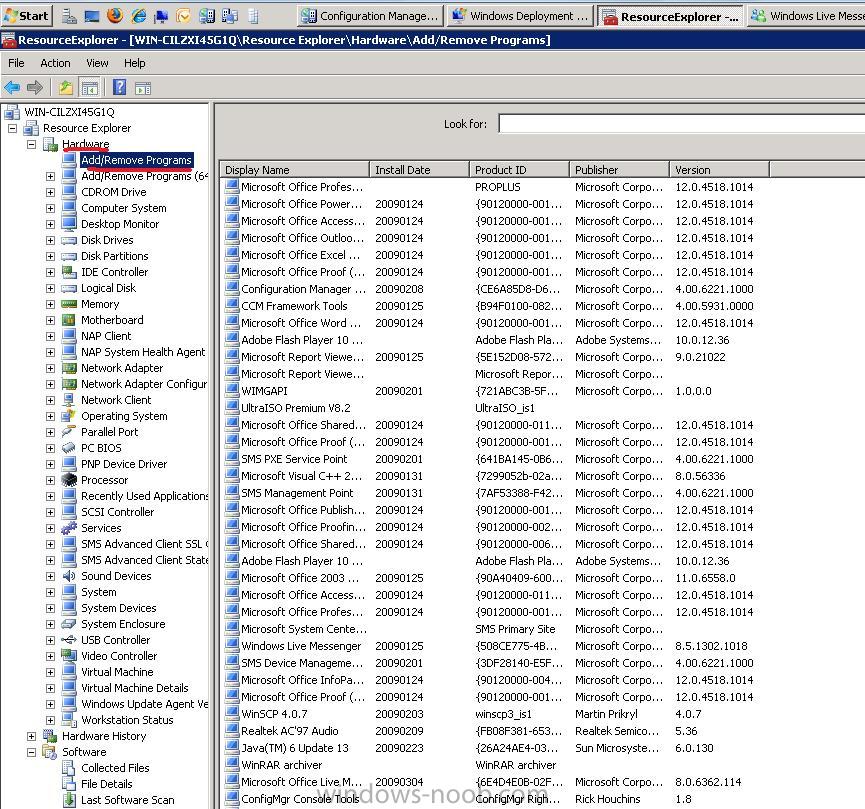The width and height of the screenshot is (865, 809).
Task: Collapse the Hardware node
Action: (31, 144)
